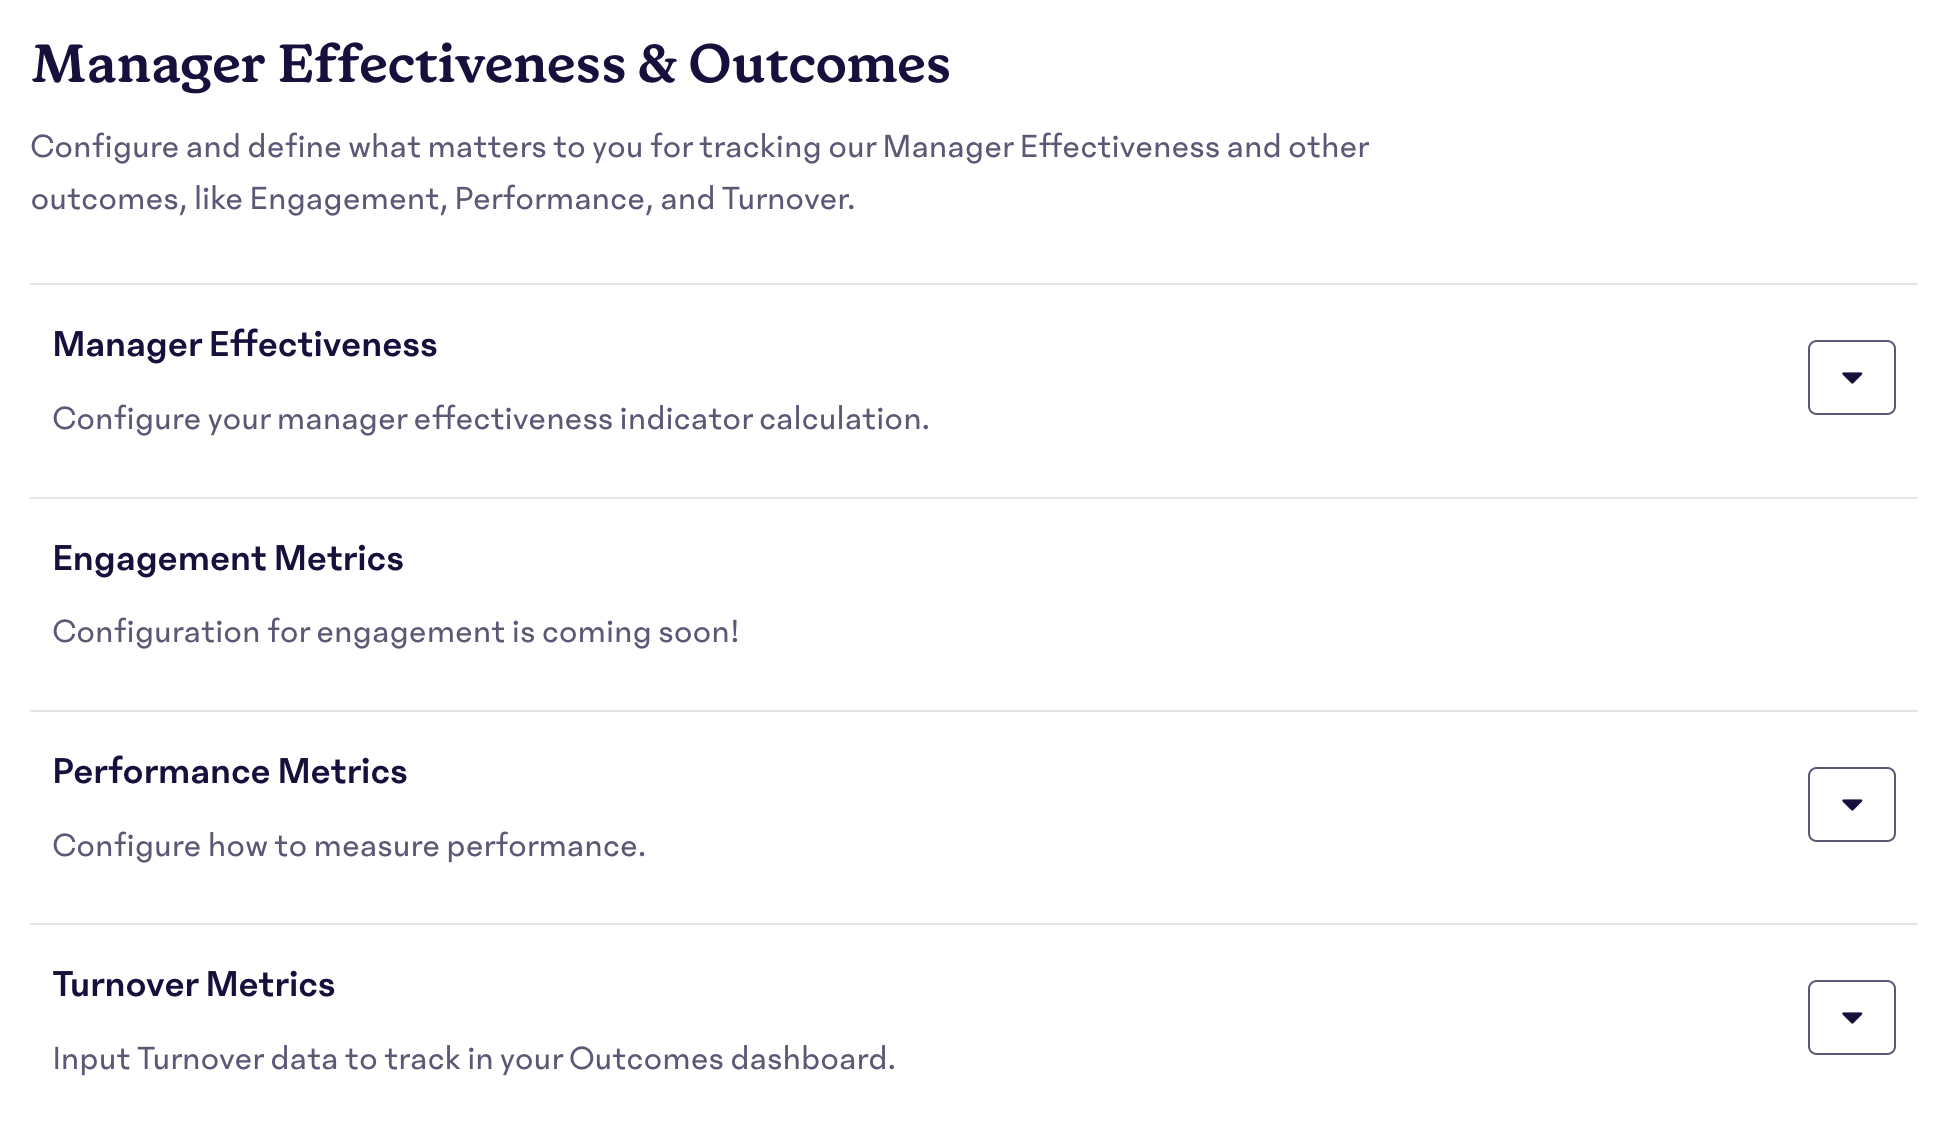Screen dimensions: 1956x1148
Task: Click the Engagement Metrics heading
Action: 228,558
